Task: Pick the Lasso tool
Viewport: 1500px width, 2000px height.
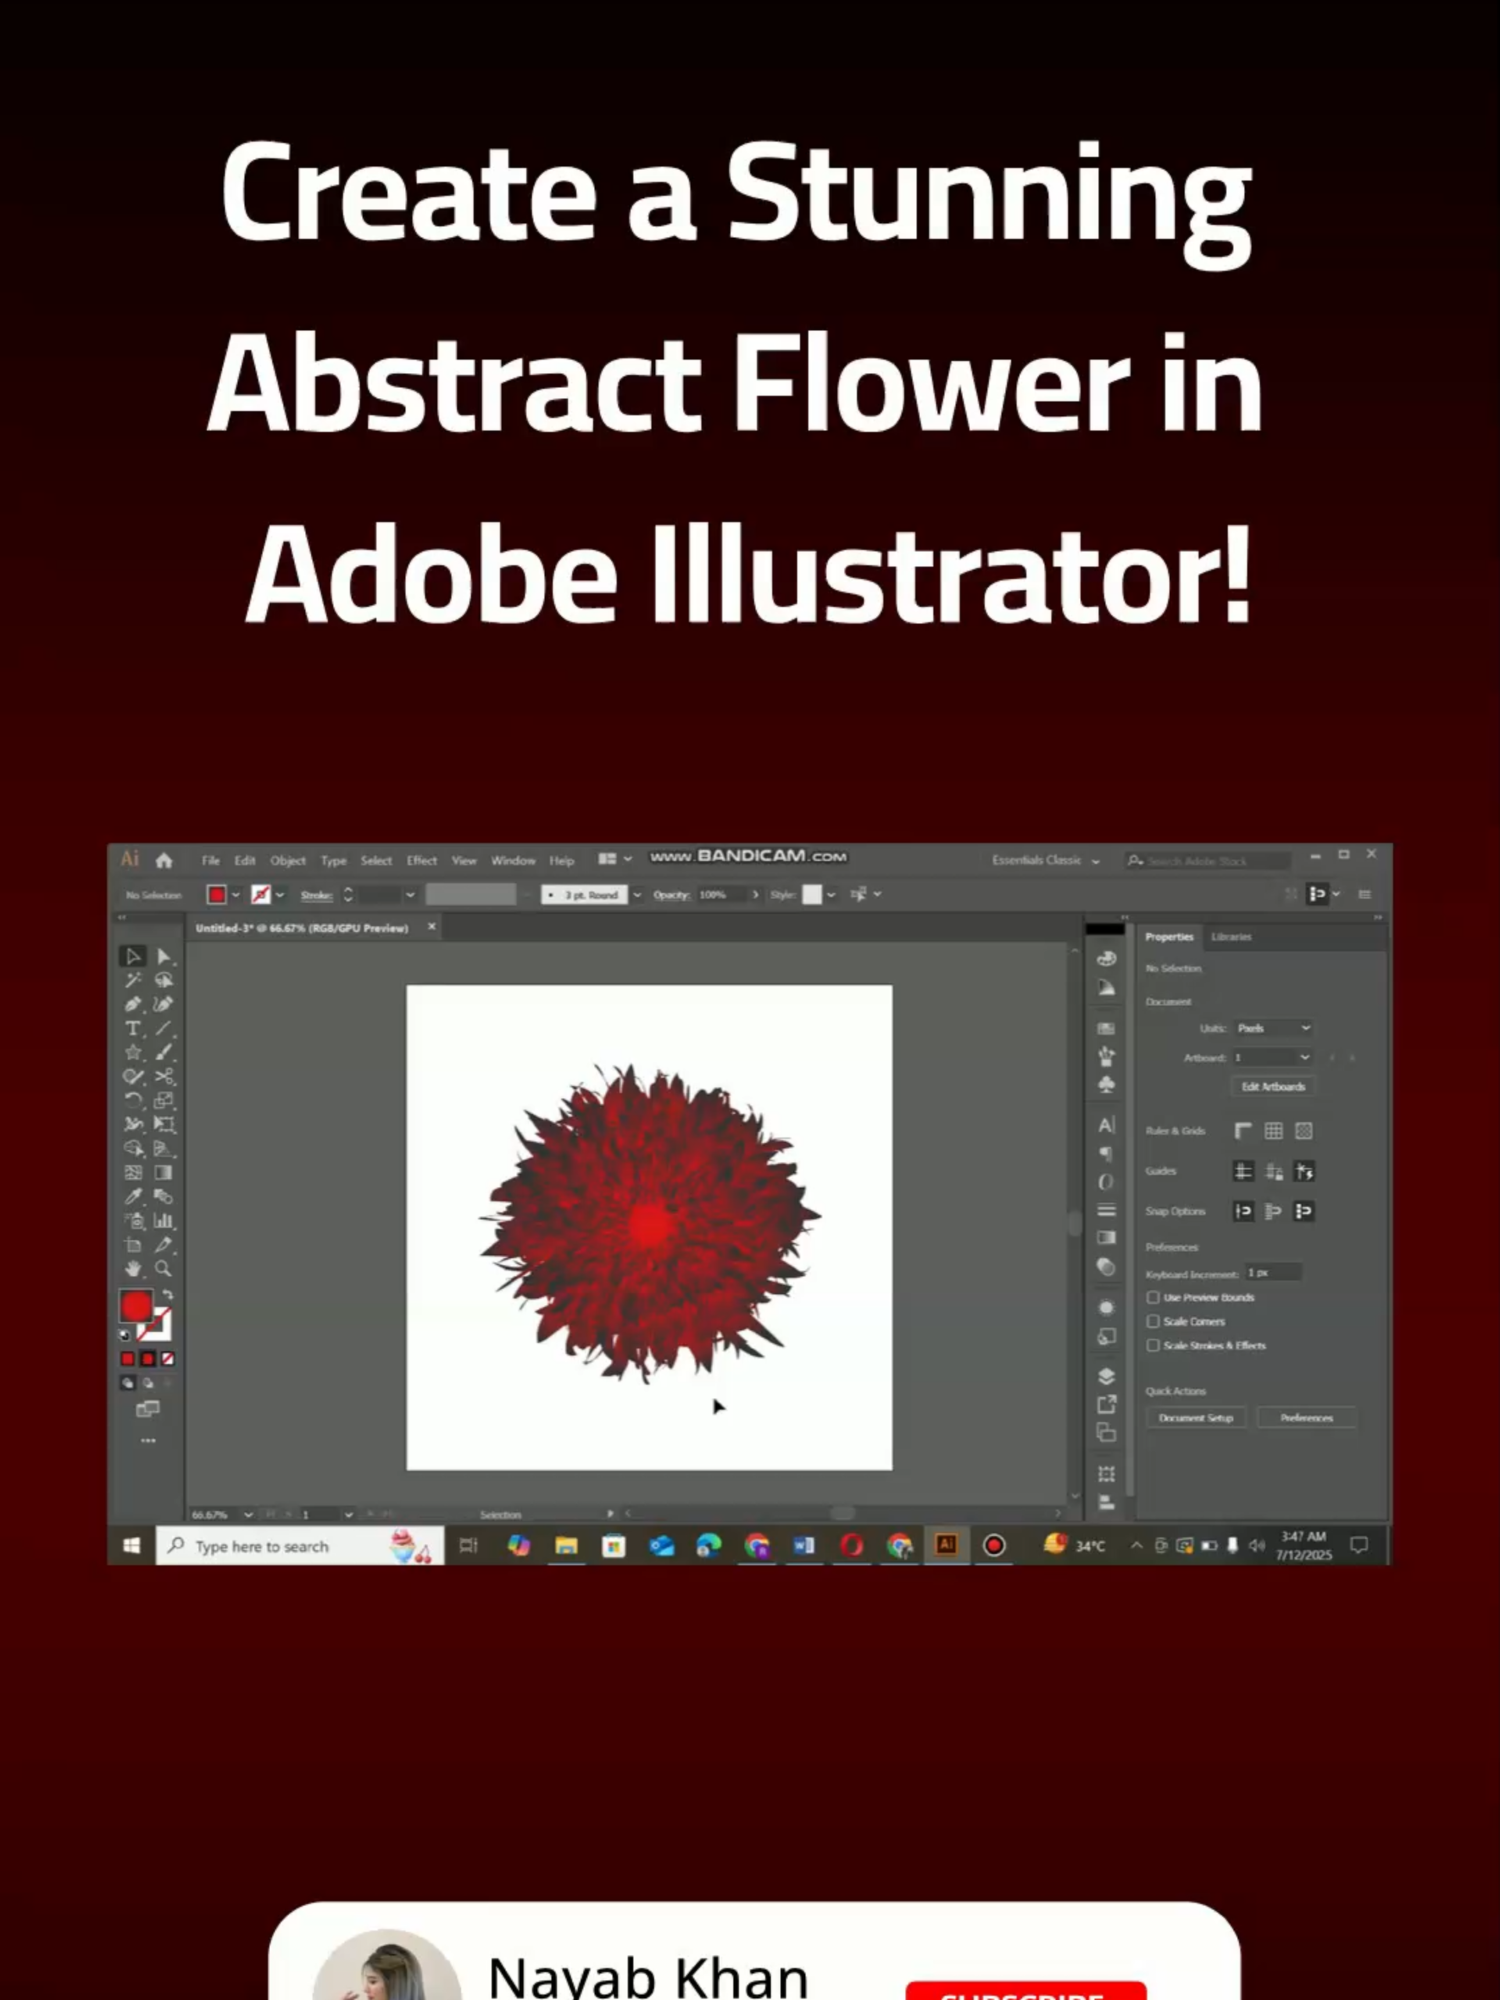Action: pyautogui.click(x=164, y=980)
